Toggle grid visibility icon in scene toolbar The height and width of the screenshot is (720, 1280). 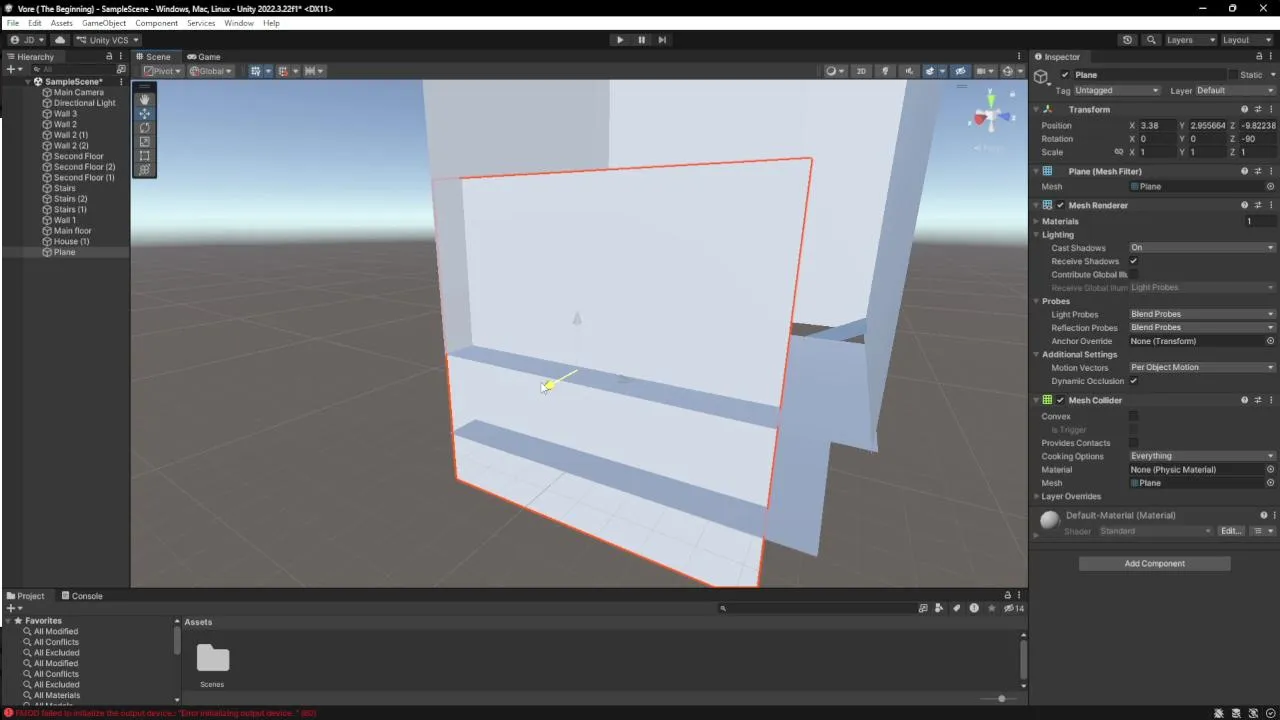tap(258, 71)
